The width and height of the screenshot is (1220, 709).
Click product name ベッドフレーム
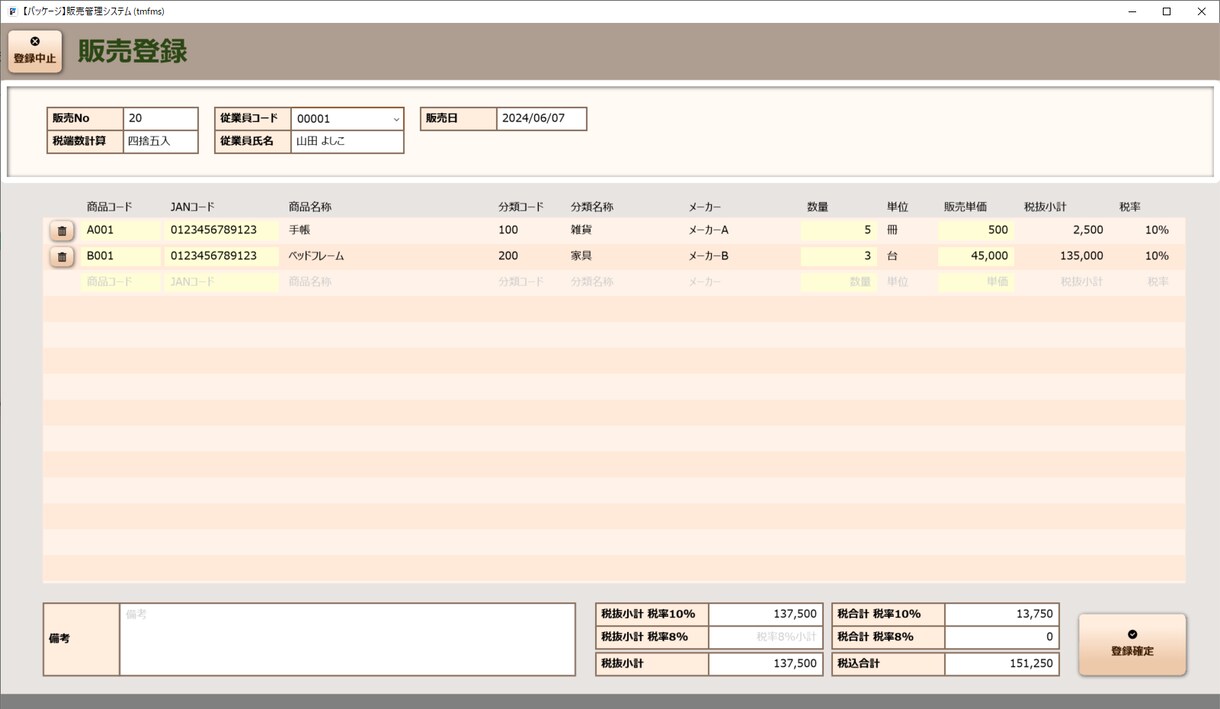click(x=316, y=256)
